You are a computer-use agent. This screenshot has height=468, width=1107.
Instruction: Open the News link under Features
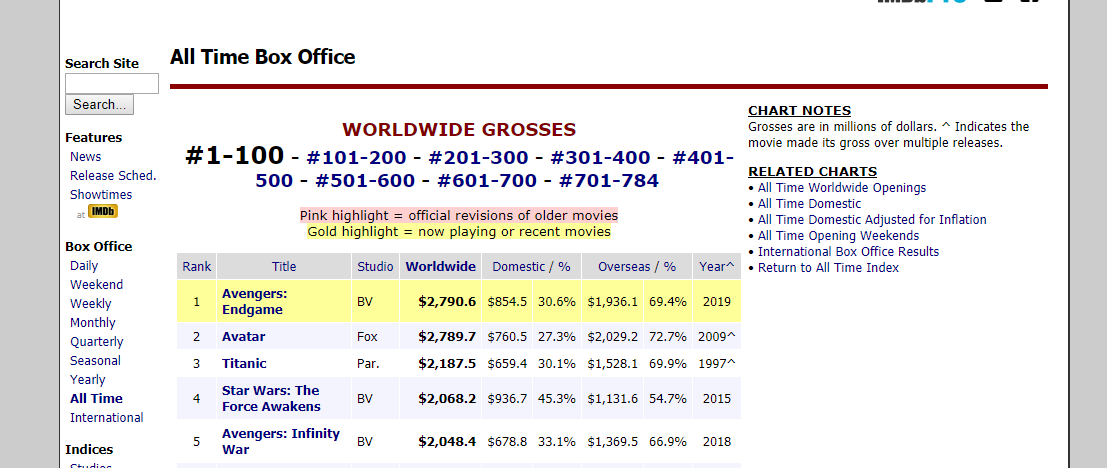pyautogui.click(x=85, y=157)
